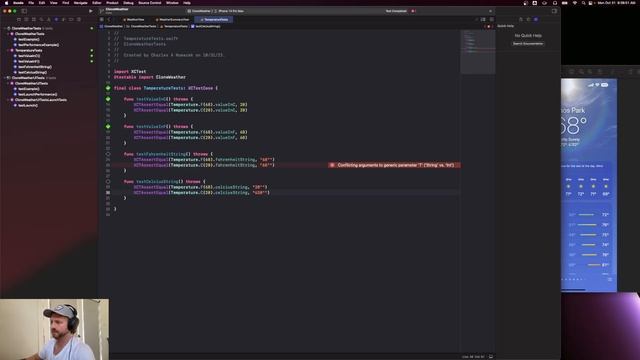Image resolution: width=640 pixels, height=360 pixels.
Task: Collapse the CloneWeatherUITests bundle
Action: coord(5,78)
